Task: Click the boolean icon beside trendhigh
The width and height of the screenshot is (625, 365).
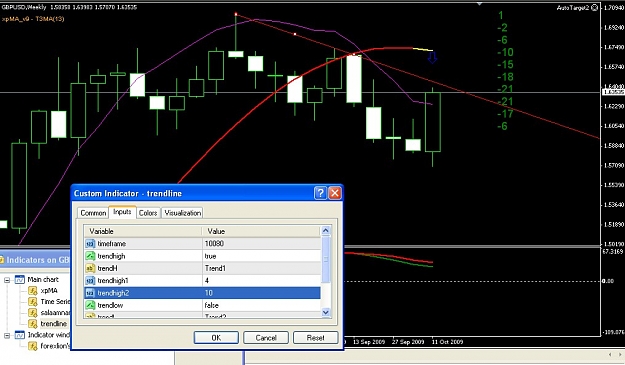Action: click(90, 256)
